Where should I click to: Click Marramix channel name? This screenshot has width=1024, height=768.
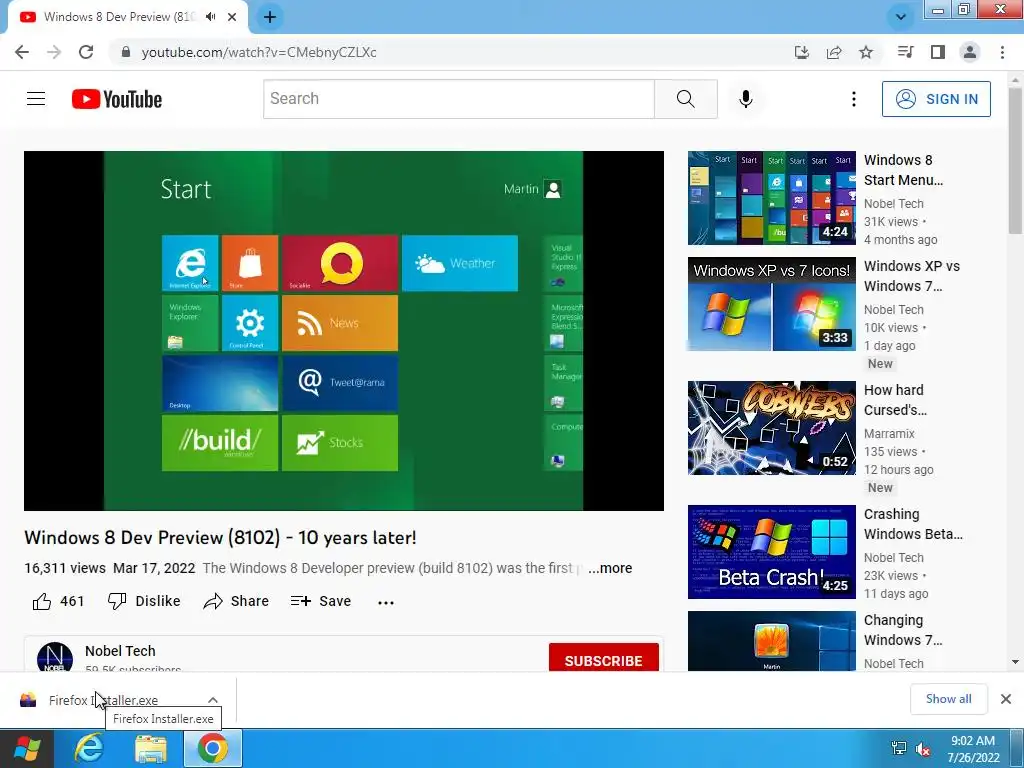tap(889, 434)
